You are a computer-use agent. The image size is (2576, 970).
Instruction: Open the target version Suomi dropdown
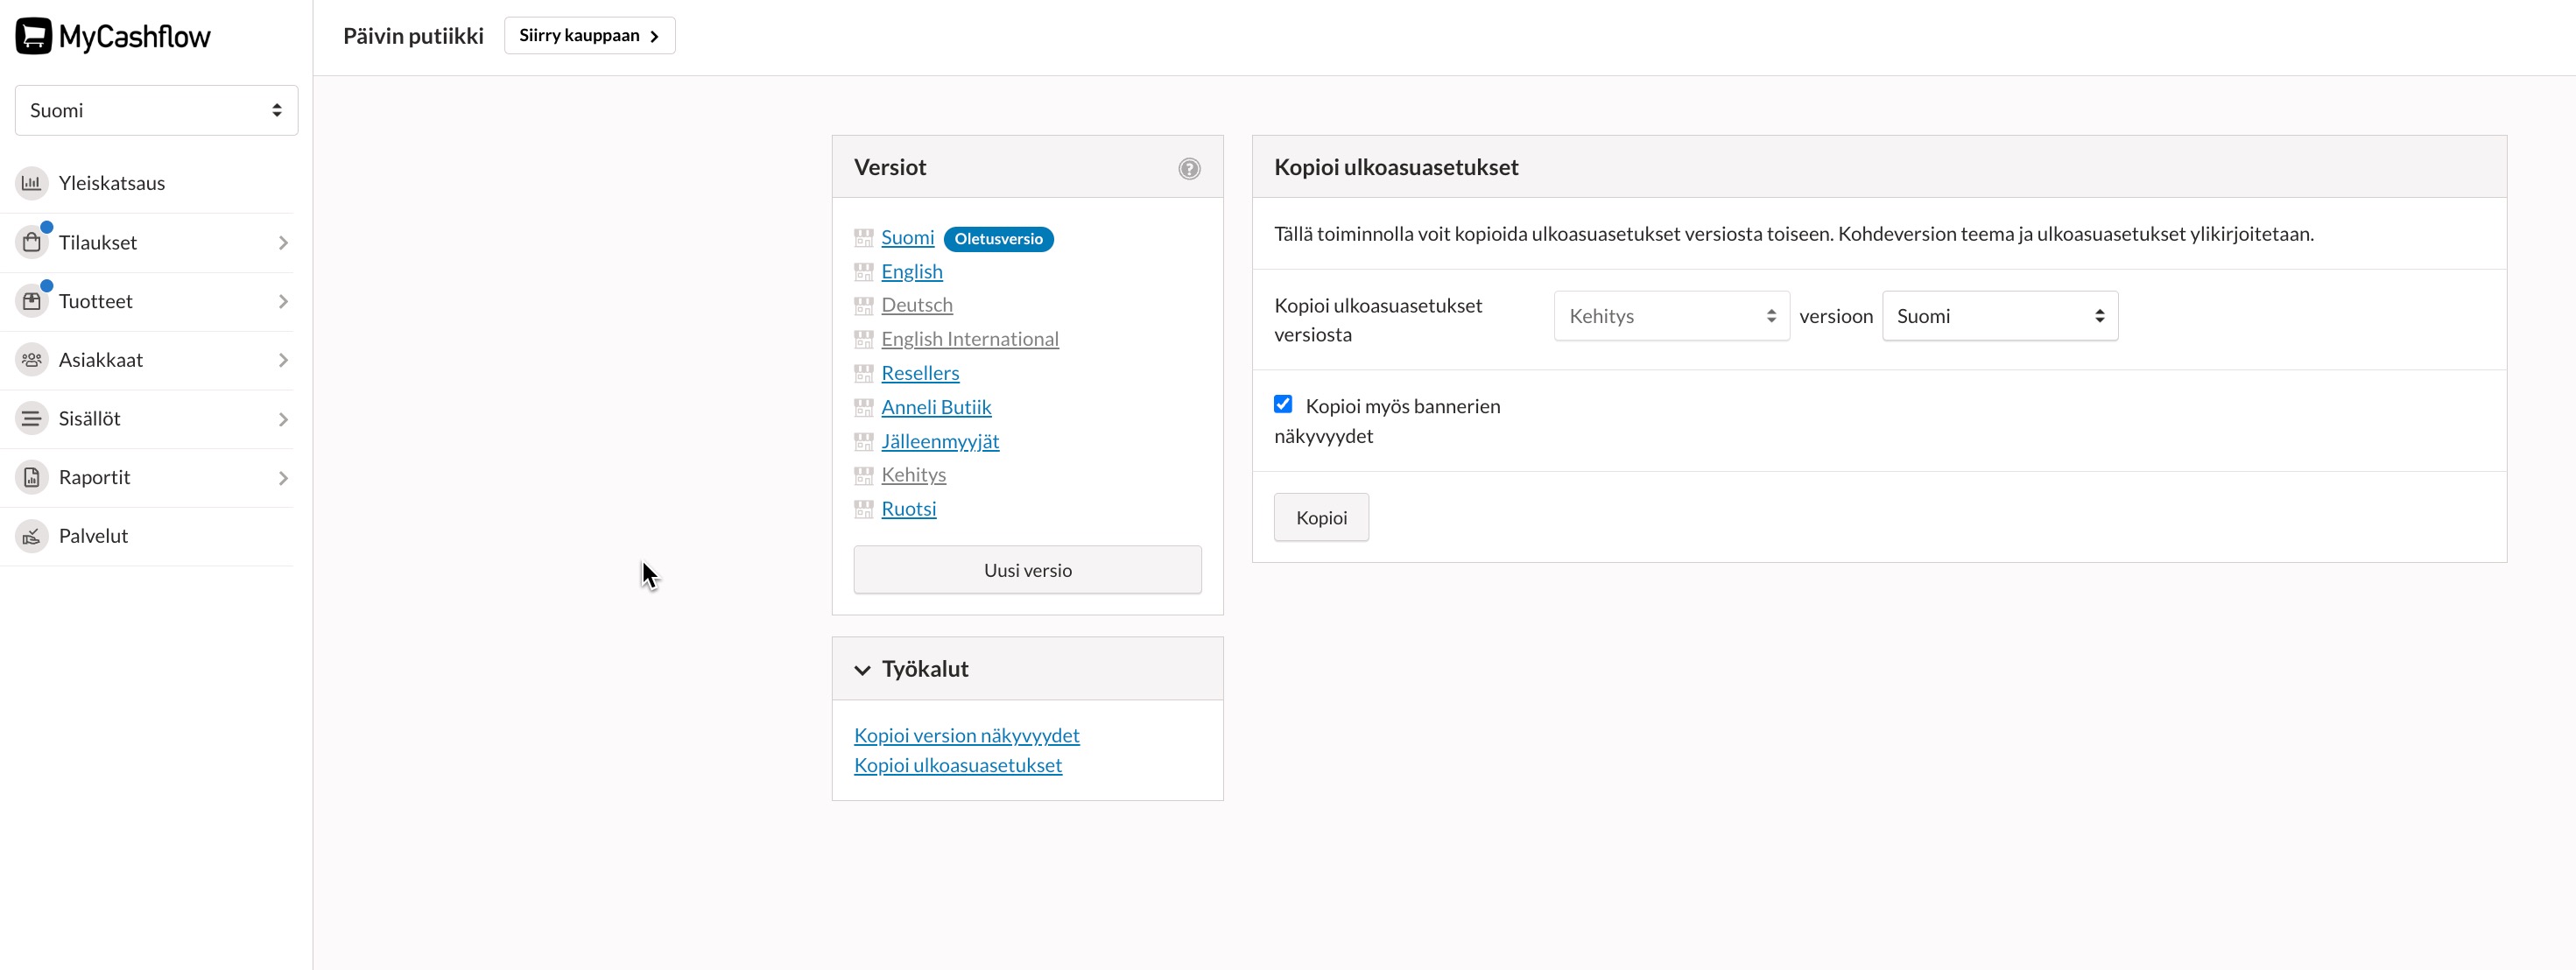click(x=1999, y=316)
